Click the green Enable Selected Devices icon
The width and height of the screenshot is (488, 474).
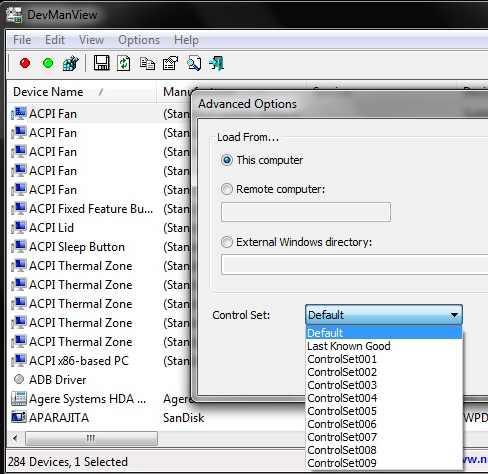(x=48, y=63)
